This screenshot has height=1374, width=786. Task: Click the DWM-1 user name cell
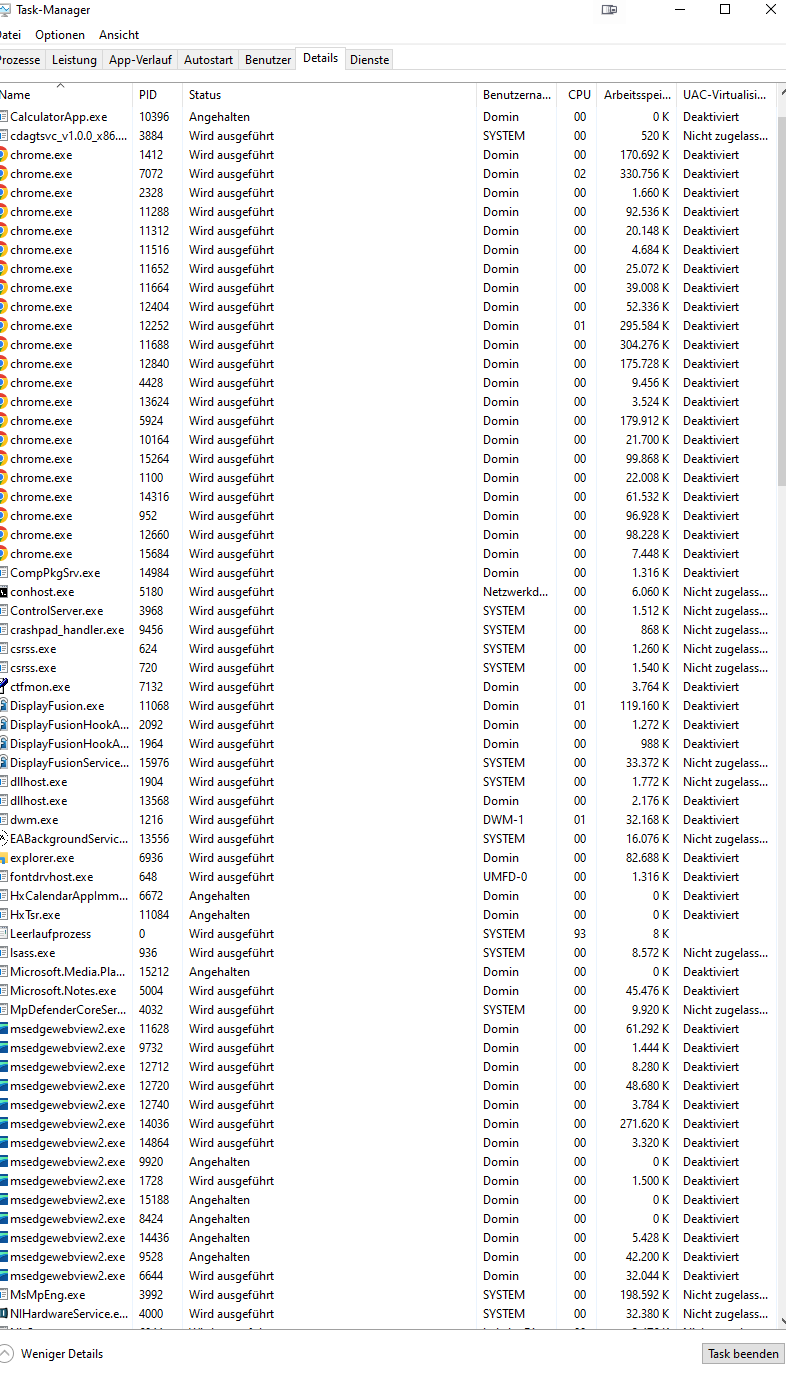503,820
